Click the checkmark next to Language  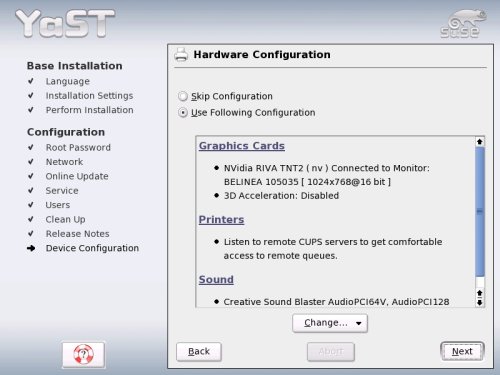tap(31, 81)
